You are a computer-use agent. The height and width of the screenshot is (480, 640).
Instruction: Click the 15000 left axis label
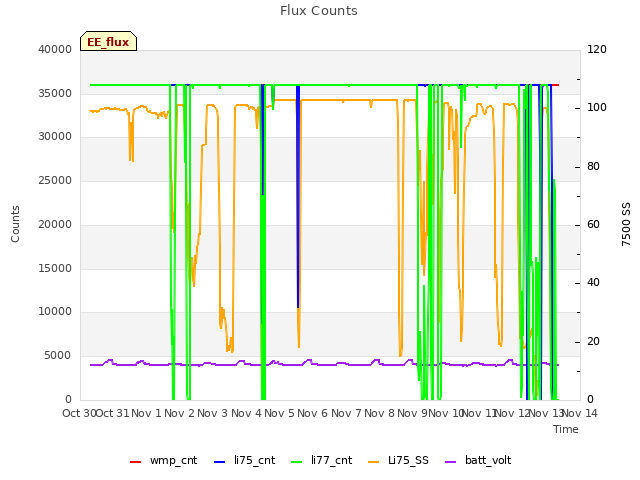pos(55,268)
